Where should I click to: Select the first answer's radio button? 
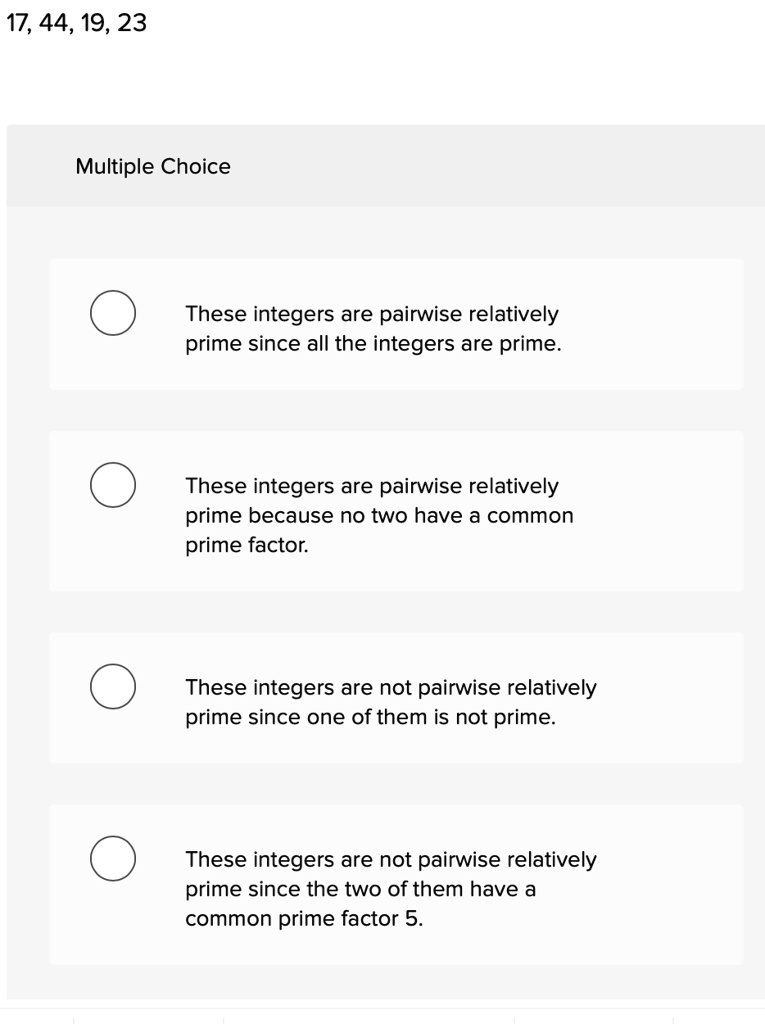pos(113,313)
